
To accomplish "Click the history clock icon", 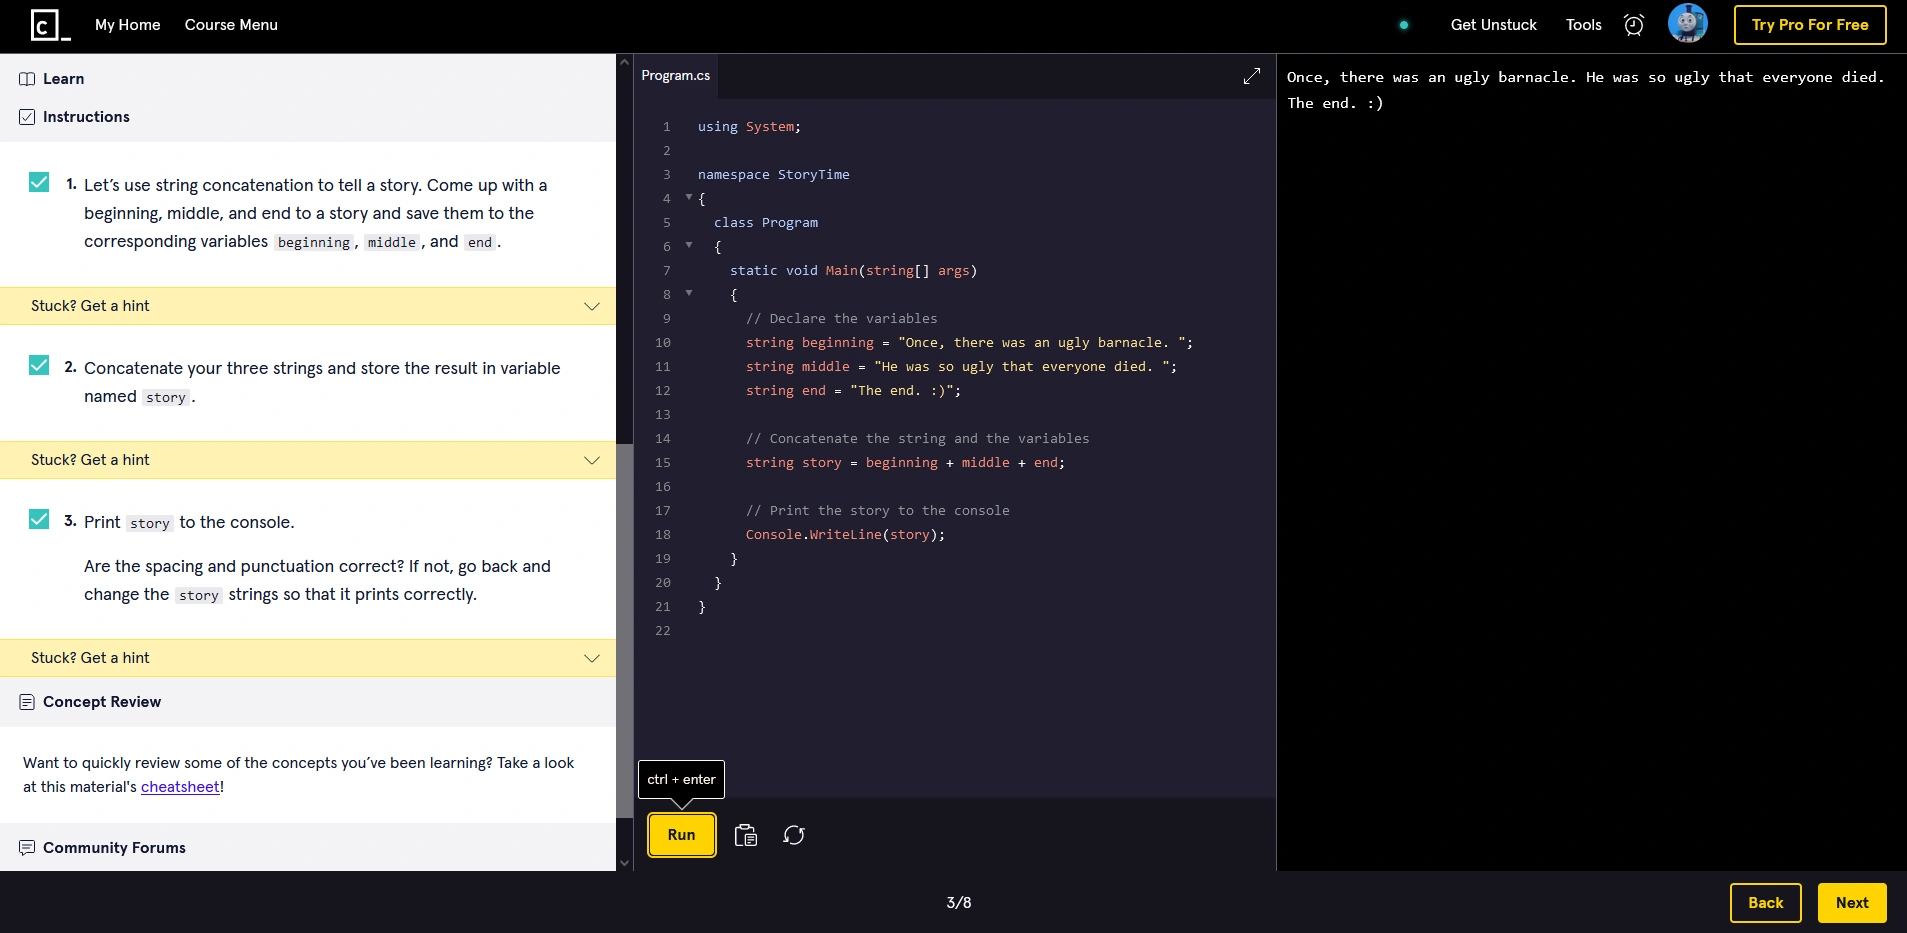I will pyautogui.click(x=1633, y=24).
